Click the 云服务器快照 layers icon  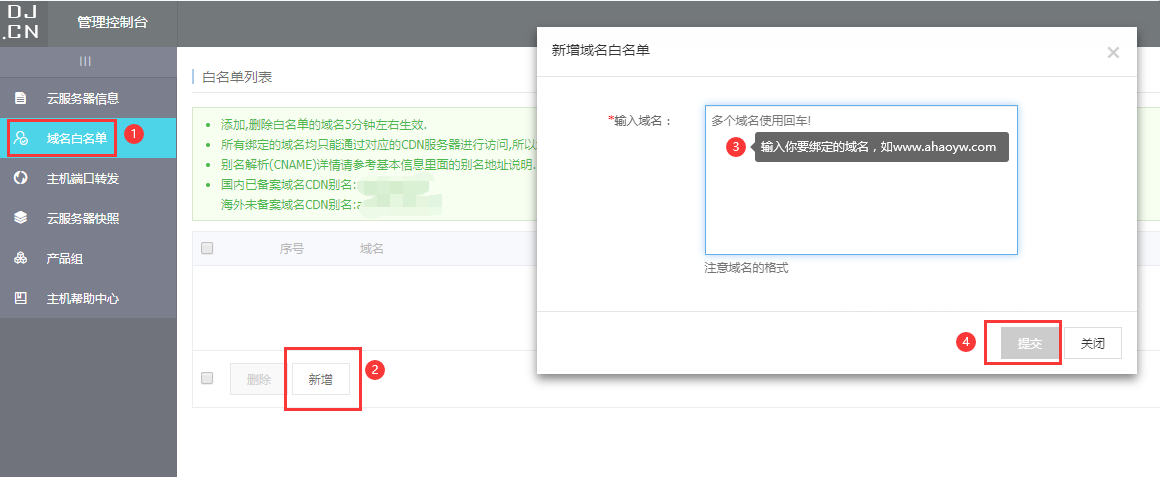coord(21,218)
